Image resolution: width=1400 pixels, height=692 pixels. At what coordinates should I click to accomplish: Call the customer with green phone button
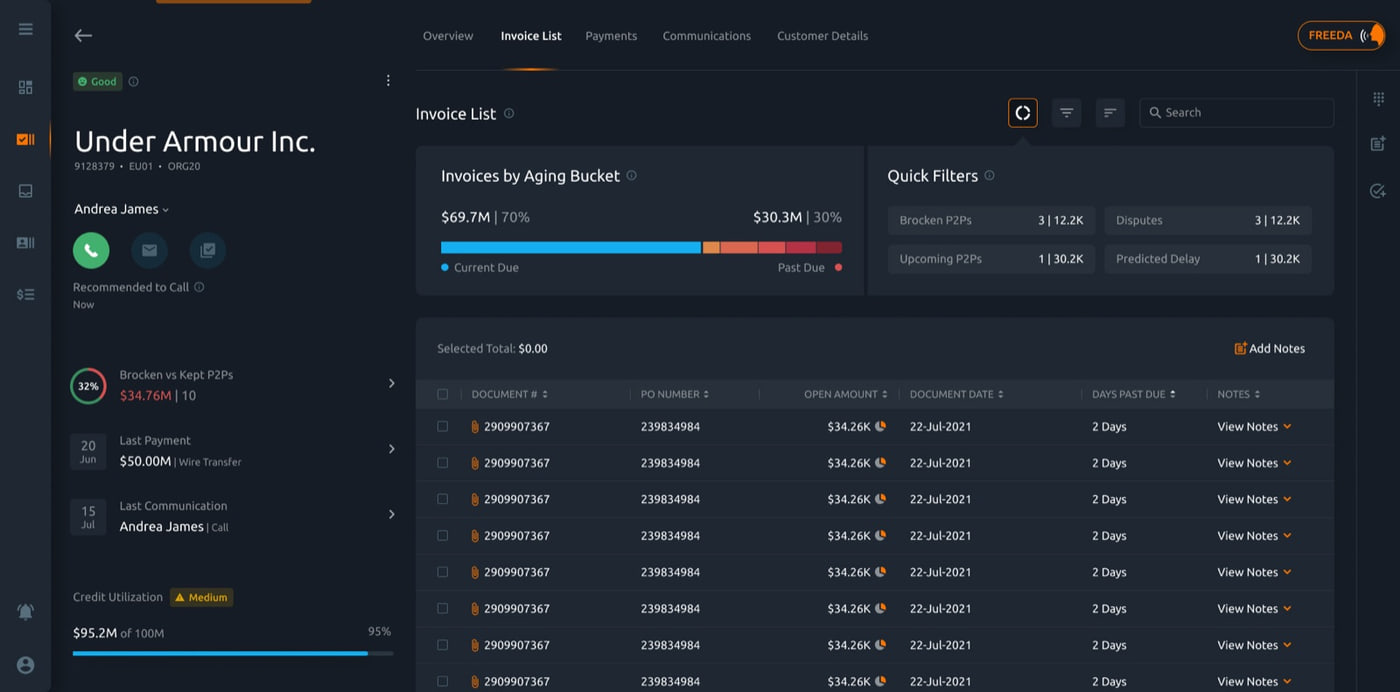tap(91, 250)
